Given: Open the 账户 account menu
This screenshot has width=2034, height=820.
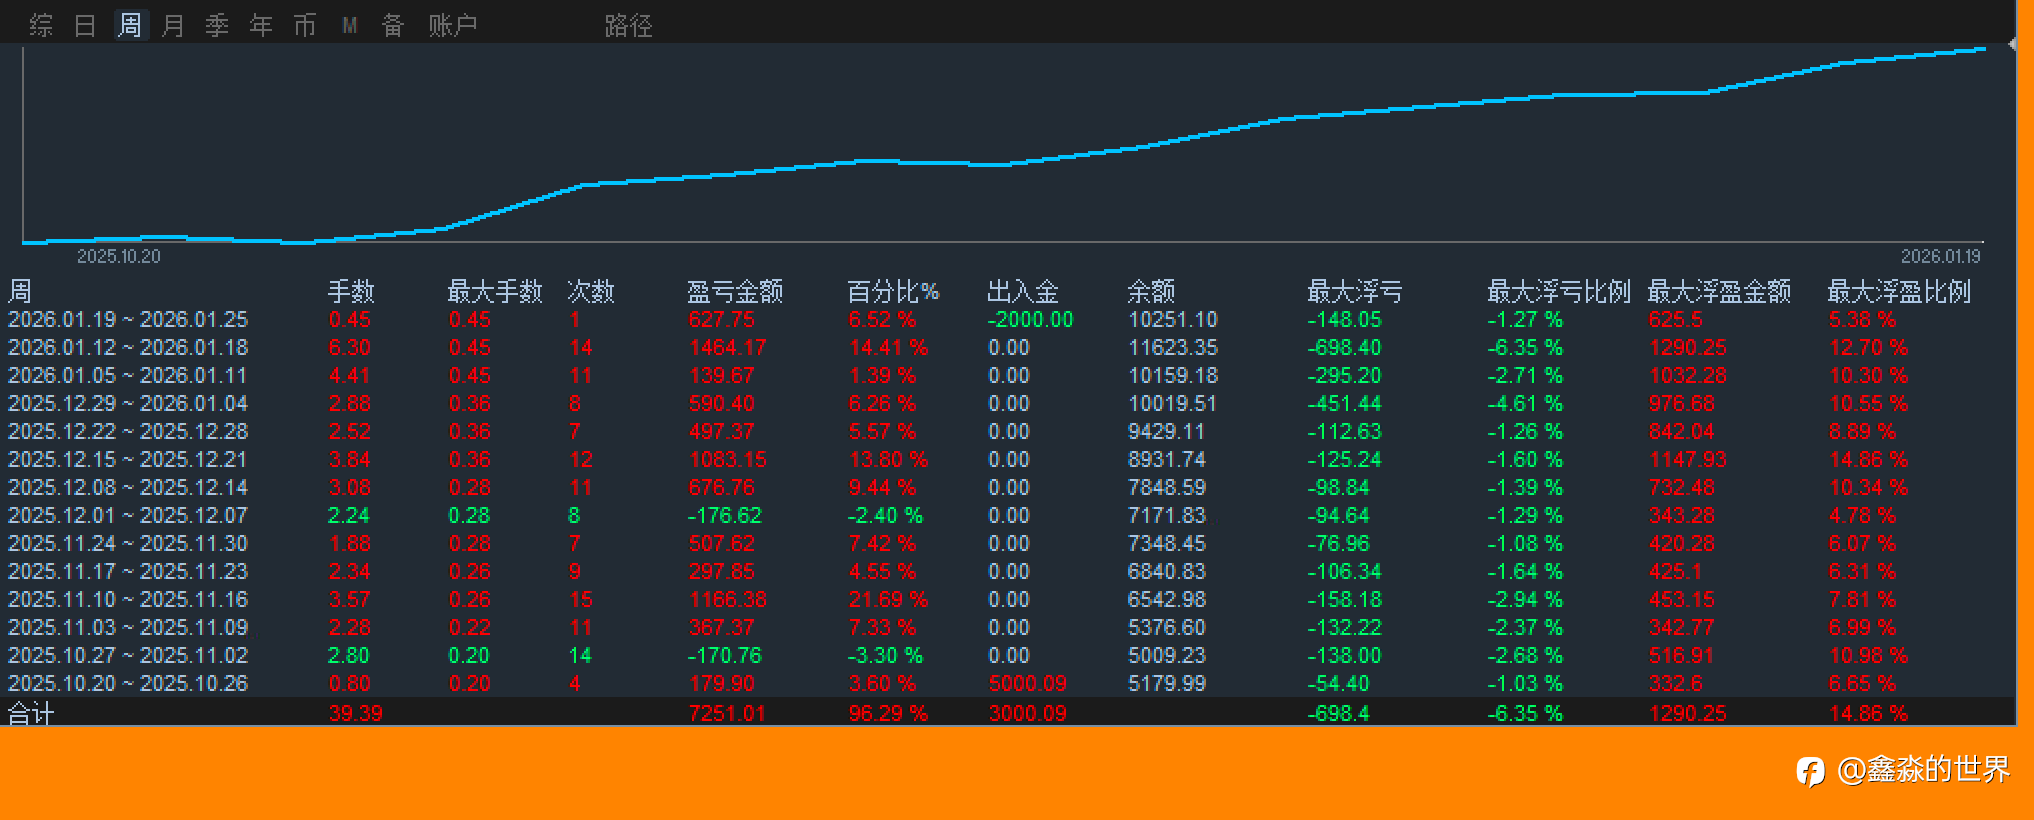Looking at the screenshot, I should pyautogui.click(x=453, y=25).
